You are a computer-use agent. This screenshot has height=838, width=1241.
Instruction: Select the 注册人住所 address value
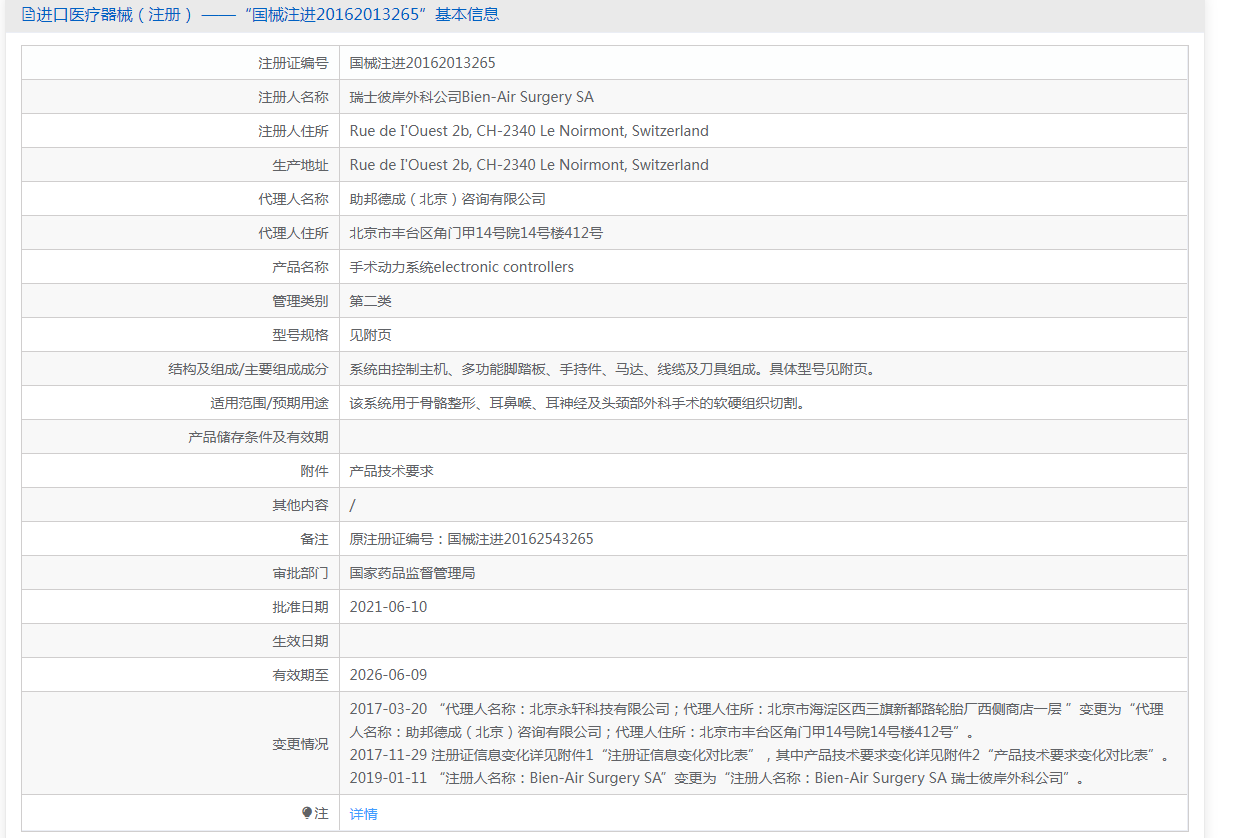click(x=528, y=131)
